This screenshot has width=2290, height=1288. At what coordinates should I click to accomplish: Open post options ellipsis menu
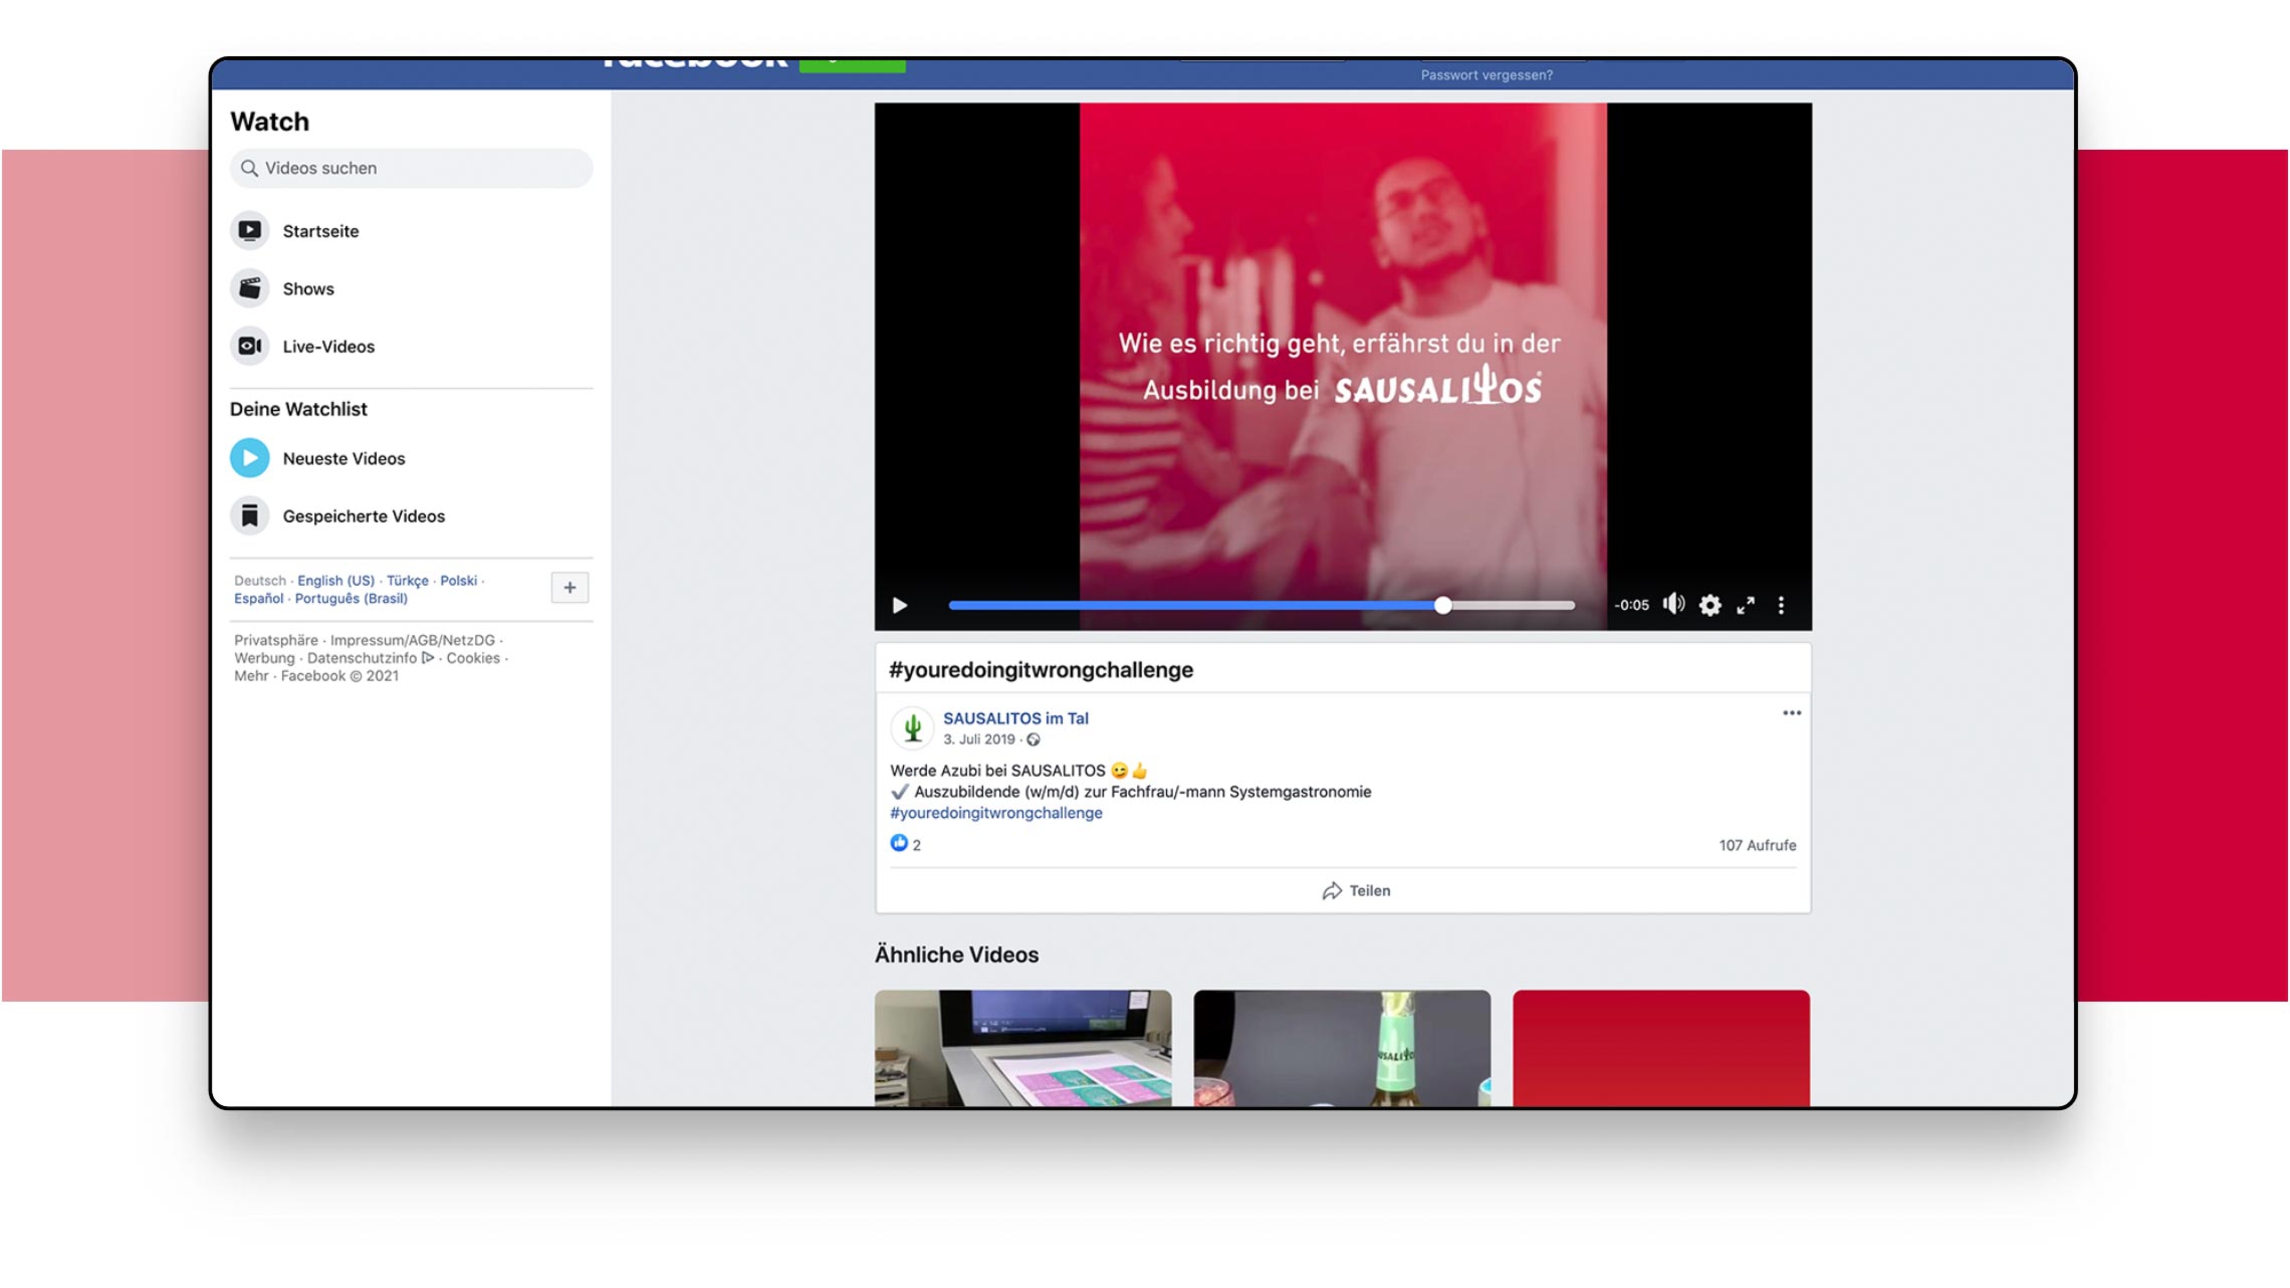[x=1791, y=713]
